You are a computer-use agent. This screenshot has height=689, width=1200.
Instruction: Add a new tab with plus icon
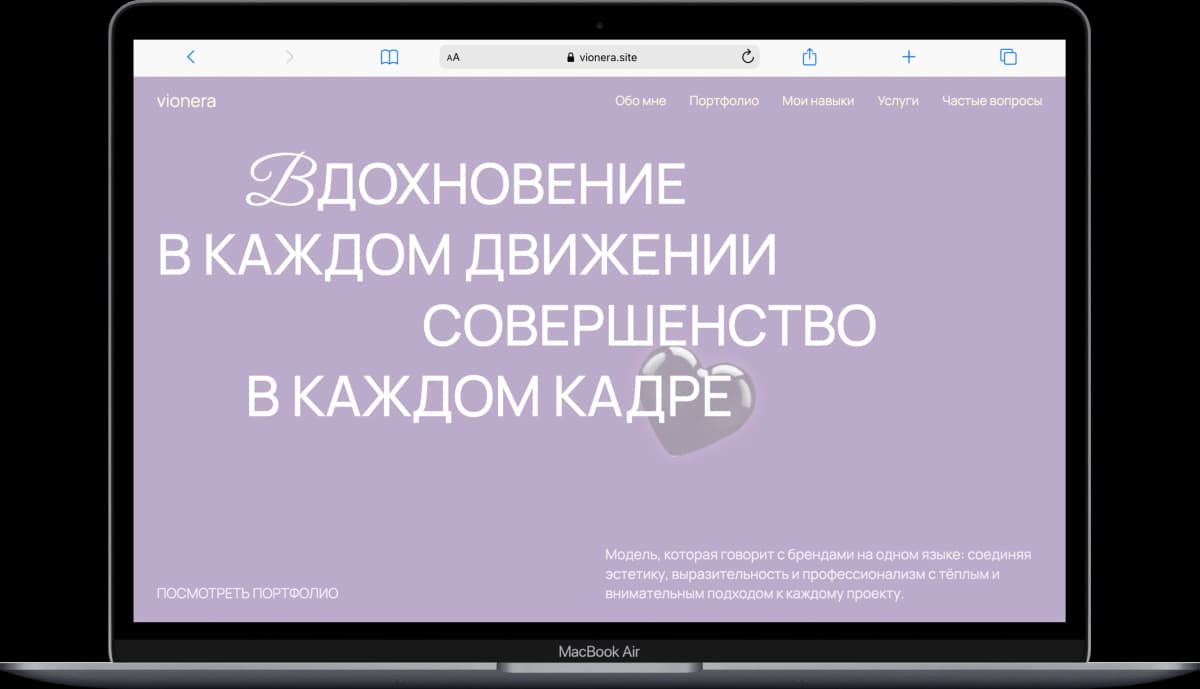908,57
